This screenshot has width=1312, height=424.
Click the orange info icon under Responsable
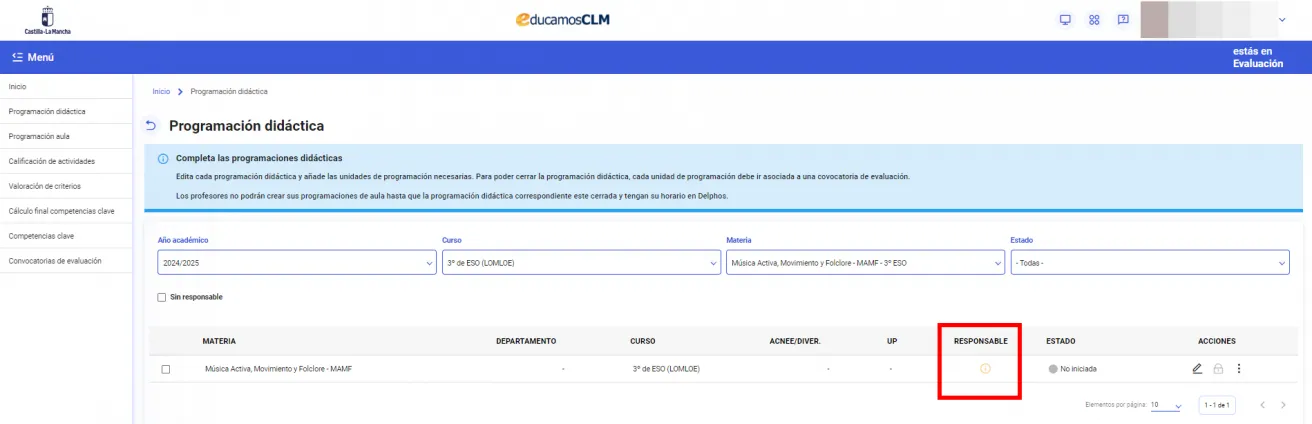tap(984, 369)
